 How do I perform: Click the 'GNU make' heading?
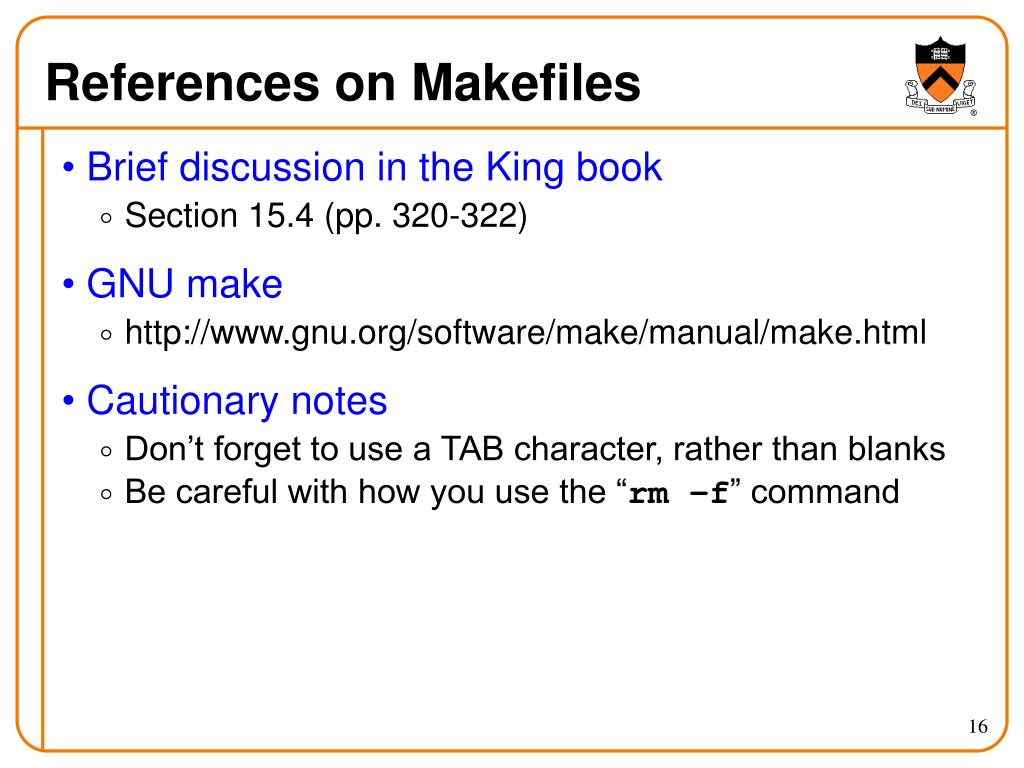tap(185, 284)
